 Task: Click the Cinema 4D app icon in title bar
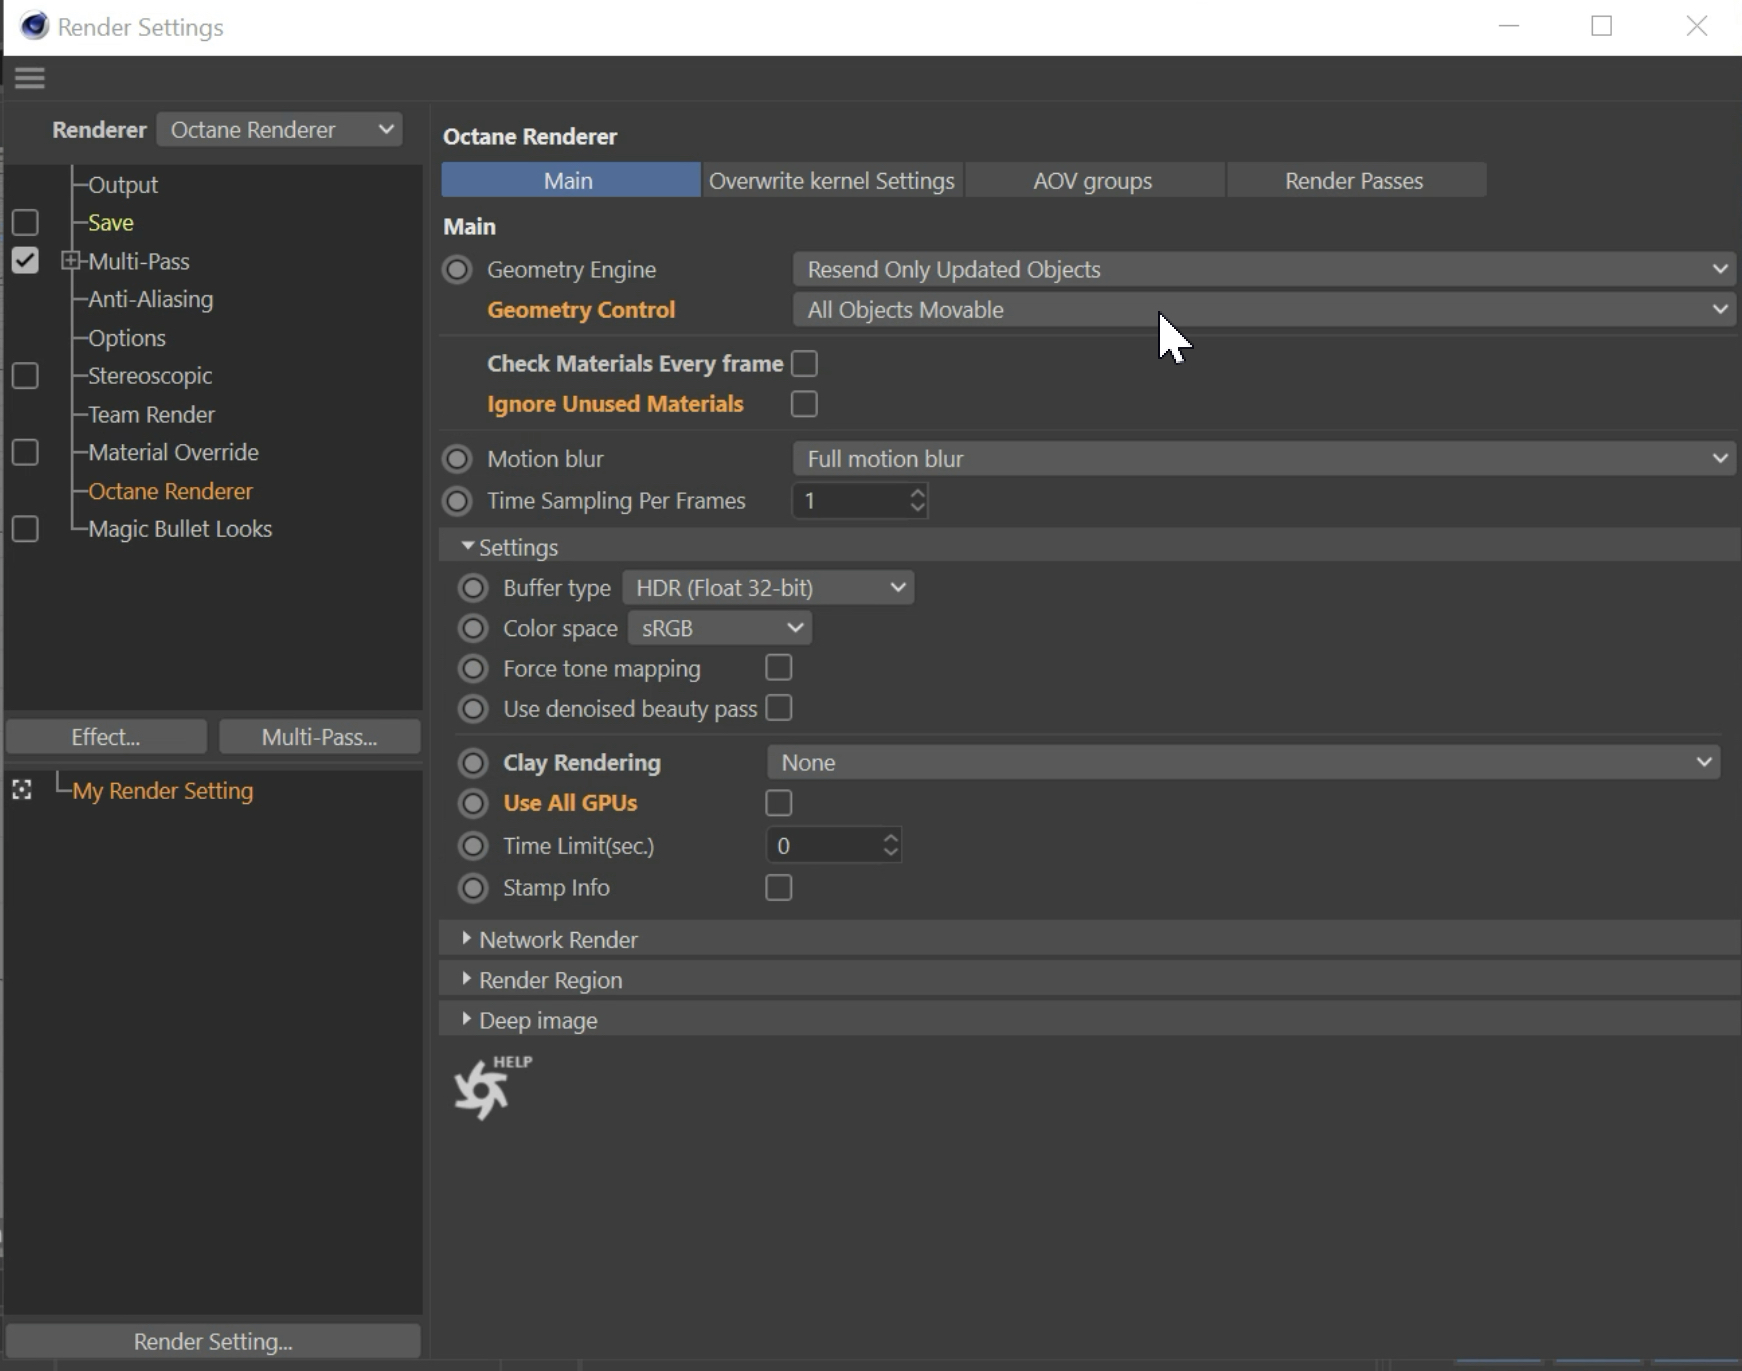tap(34, 26)
